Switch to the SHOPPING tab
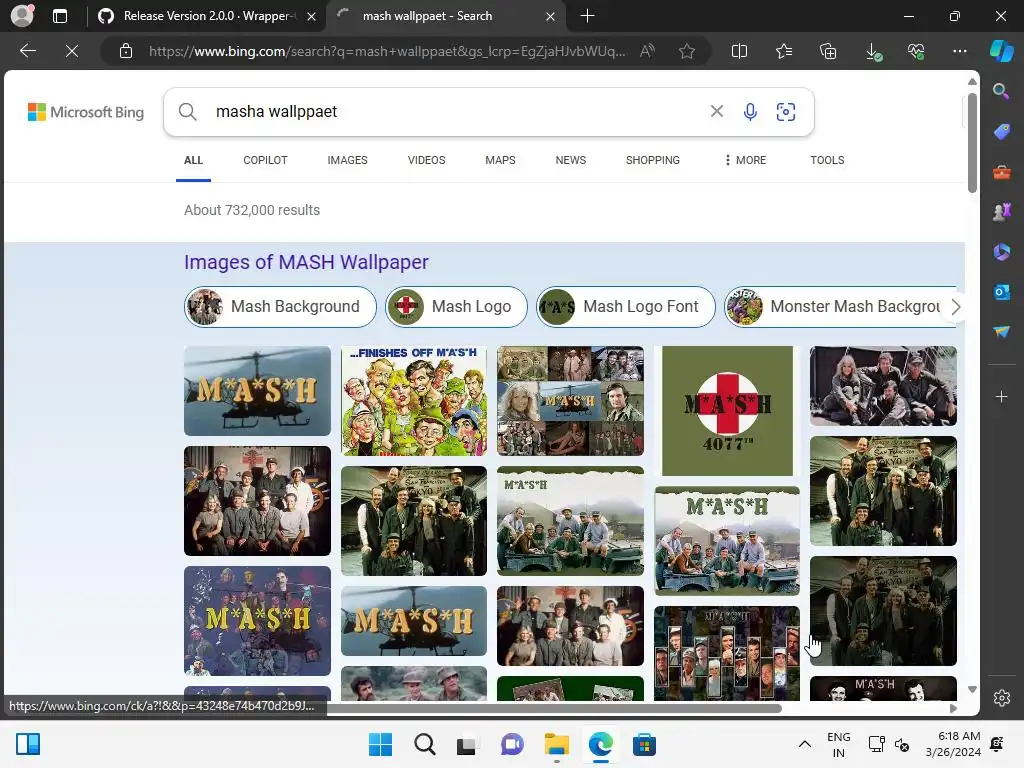 pyautogui.click(x=652, y=160)
